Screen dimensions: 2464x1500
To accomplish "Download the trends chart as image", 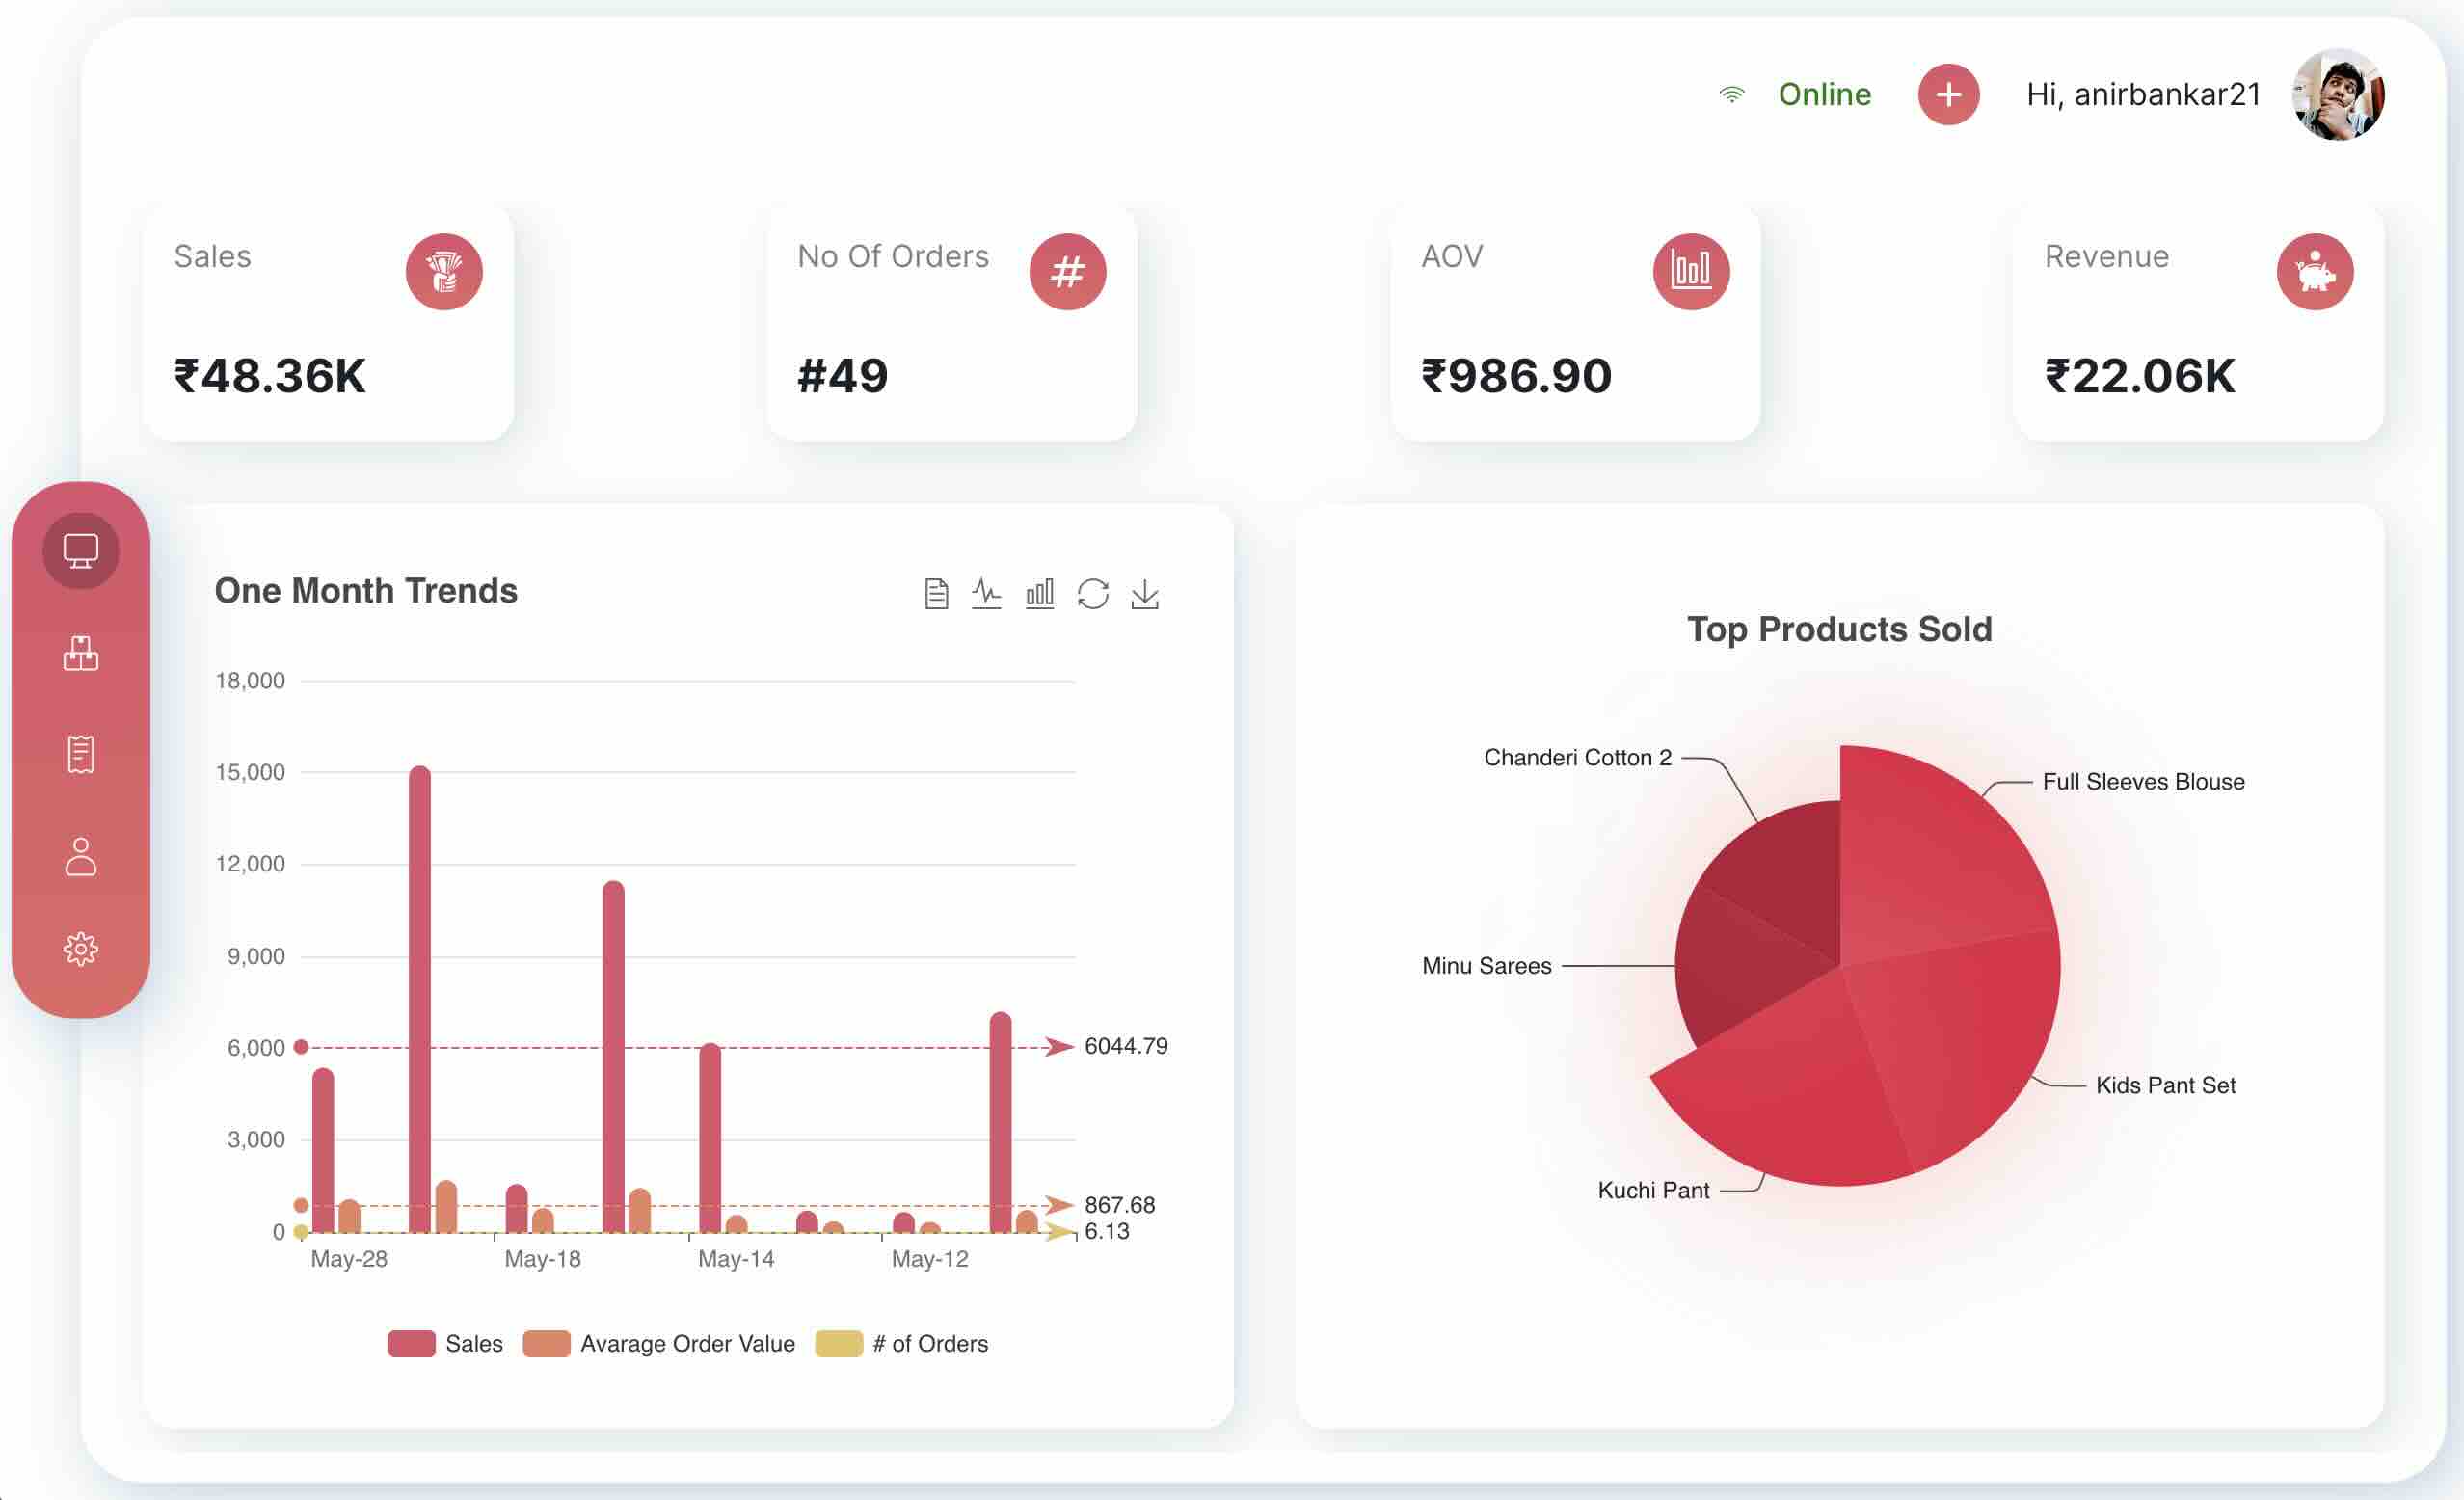I will click(1145, 593).
